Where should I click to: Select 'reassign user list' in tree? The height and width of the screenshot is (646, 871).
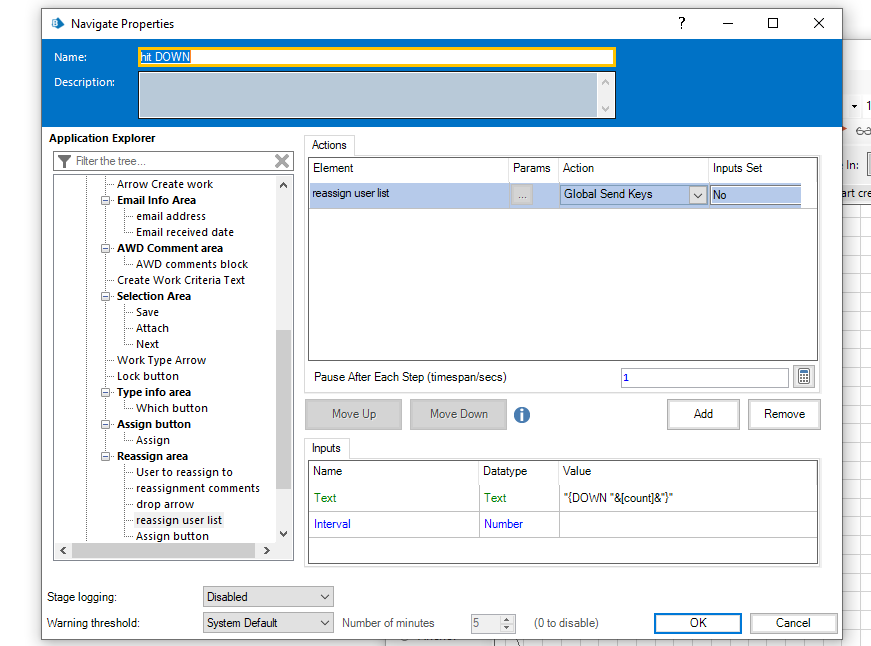click(x=179, y=520)
